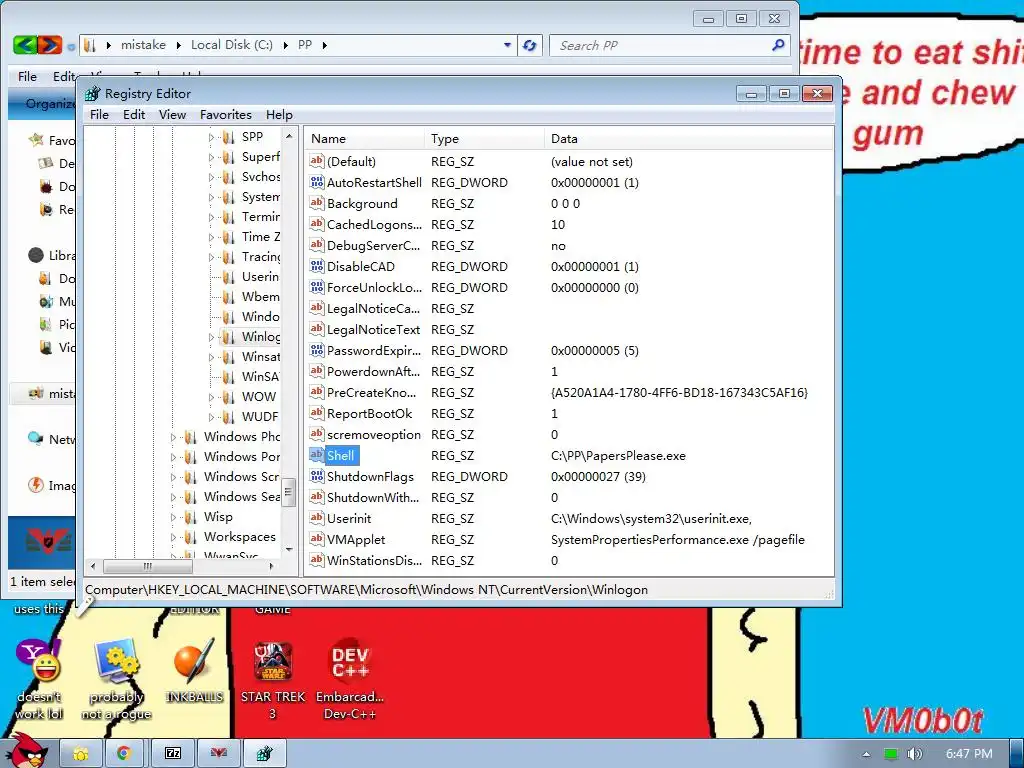Screen dimensions: 1024x768
Task: Expand the Windows Photo Viewer key
Action: (173, 437)
